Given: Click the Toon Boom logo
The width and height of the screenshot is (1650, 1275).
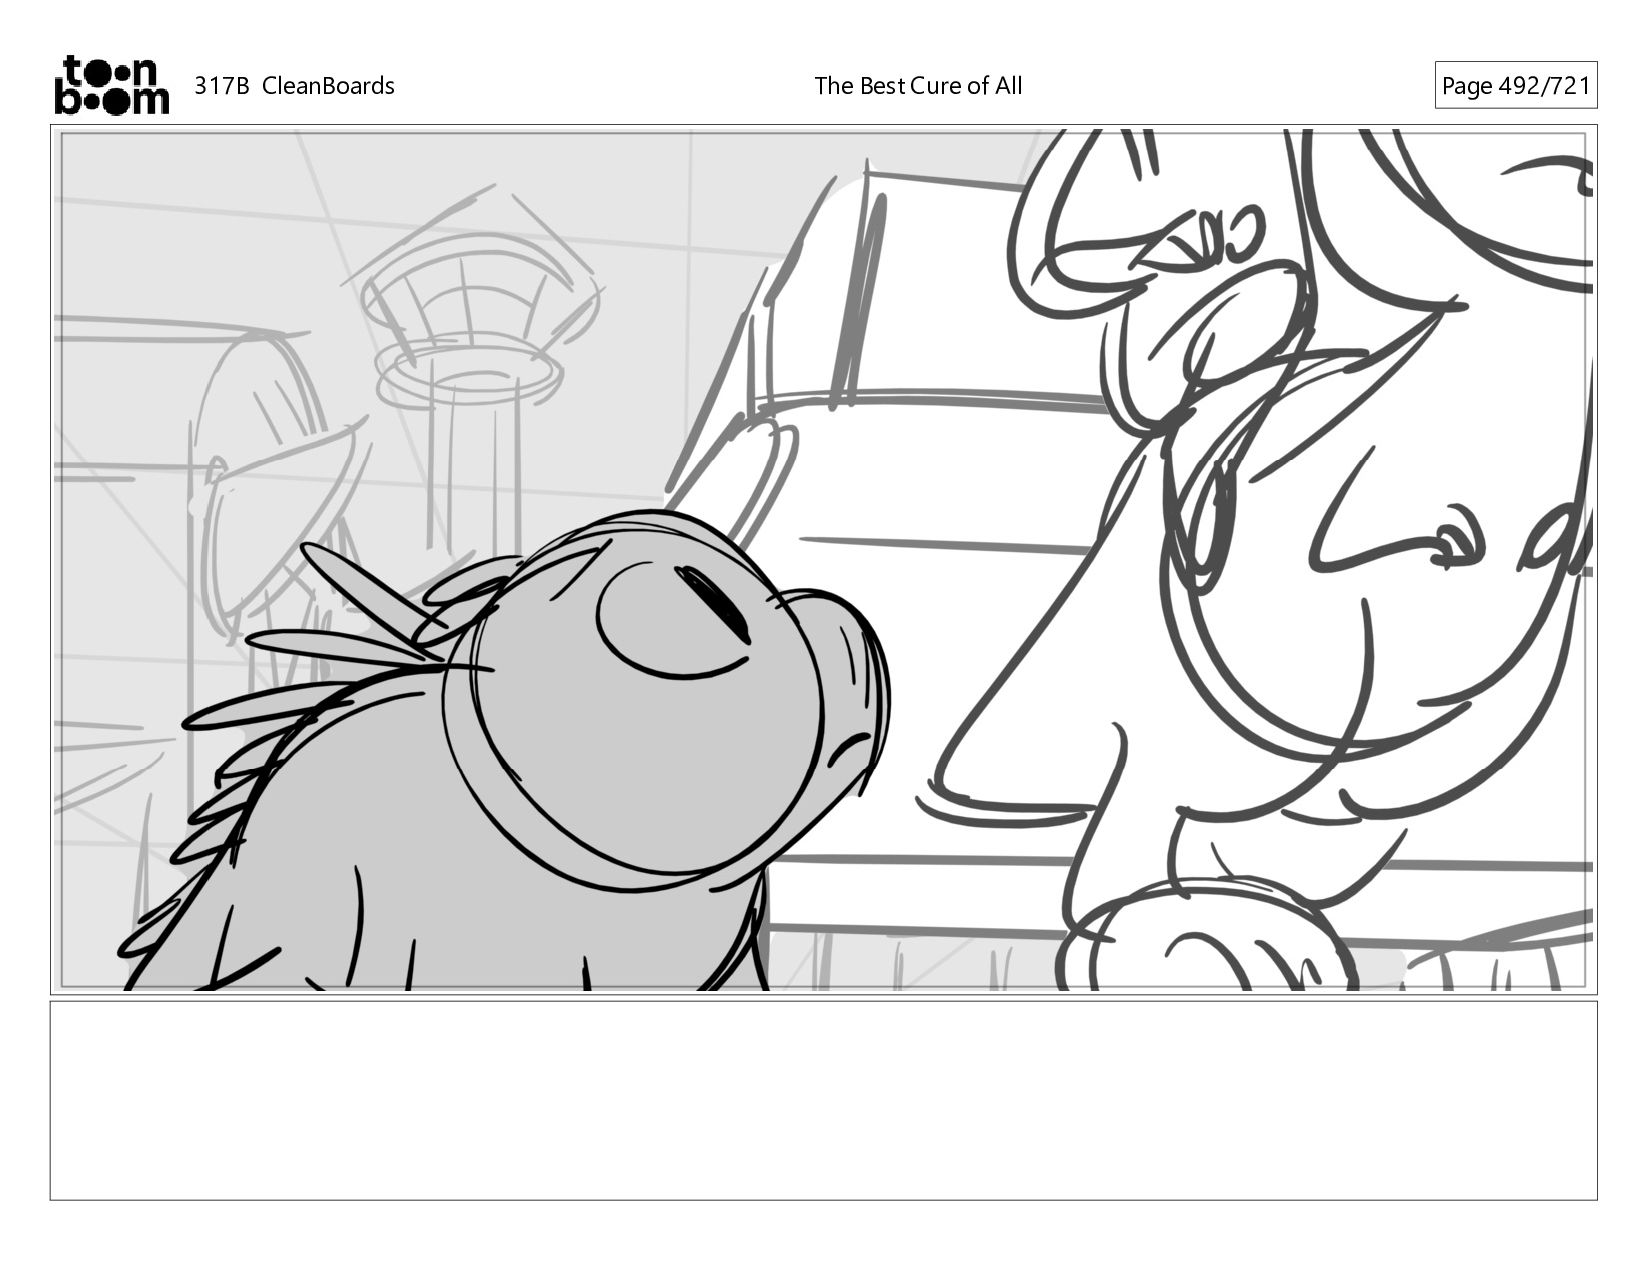Looking at the screenshot, I should click(111, 85).
